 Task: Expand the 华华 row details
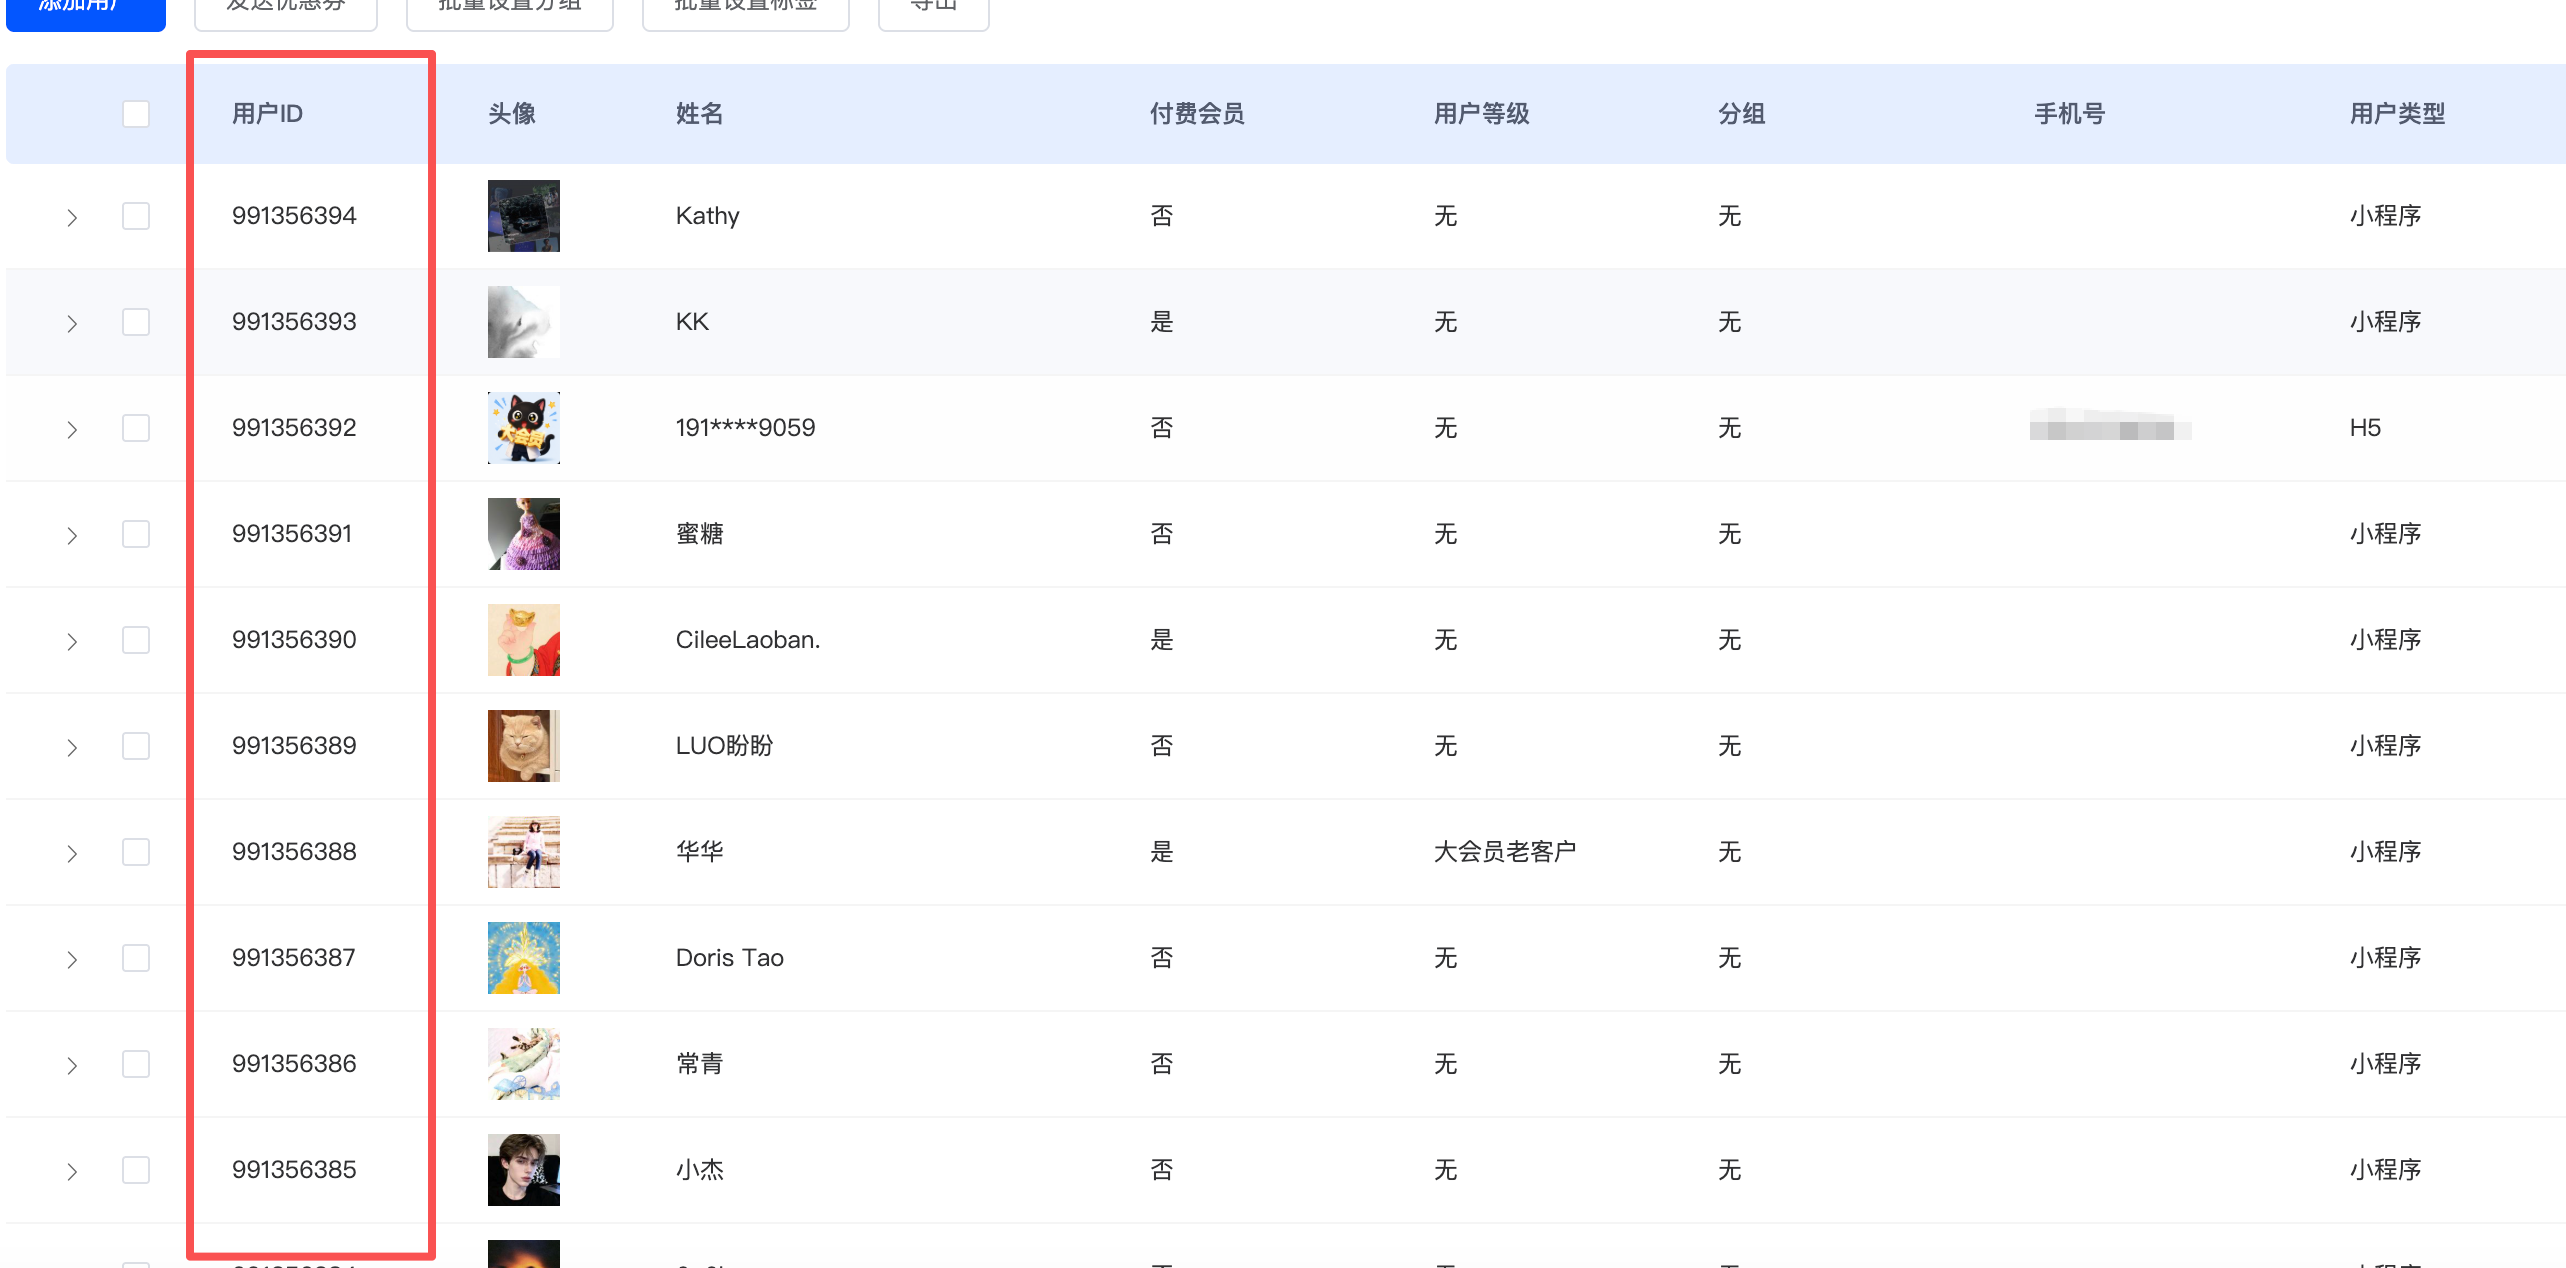click(x=72, y=854)
